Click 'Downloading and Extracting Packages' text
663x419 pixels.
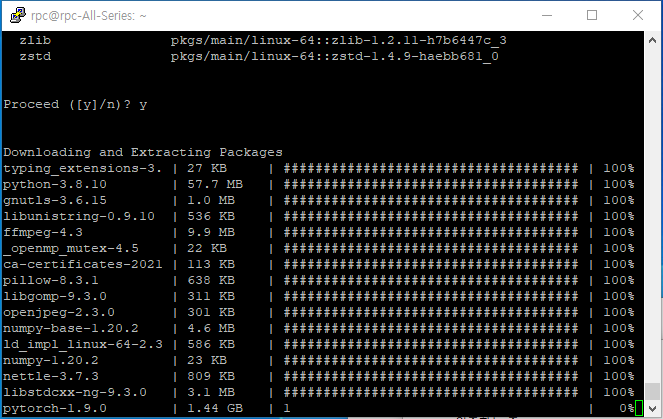[x=143, y=152]
